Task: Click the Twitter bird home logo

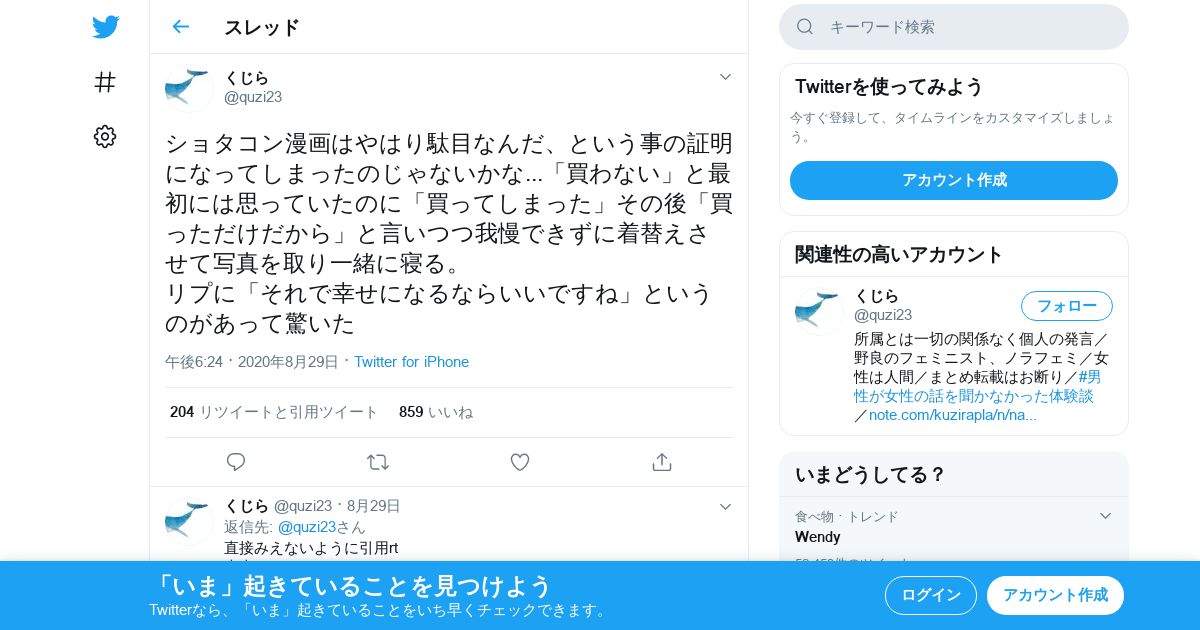Action: pos(105,27)
